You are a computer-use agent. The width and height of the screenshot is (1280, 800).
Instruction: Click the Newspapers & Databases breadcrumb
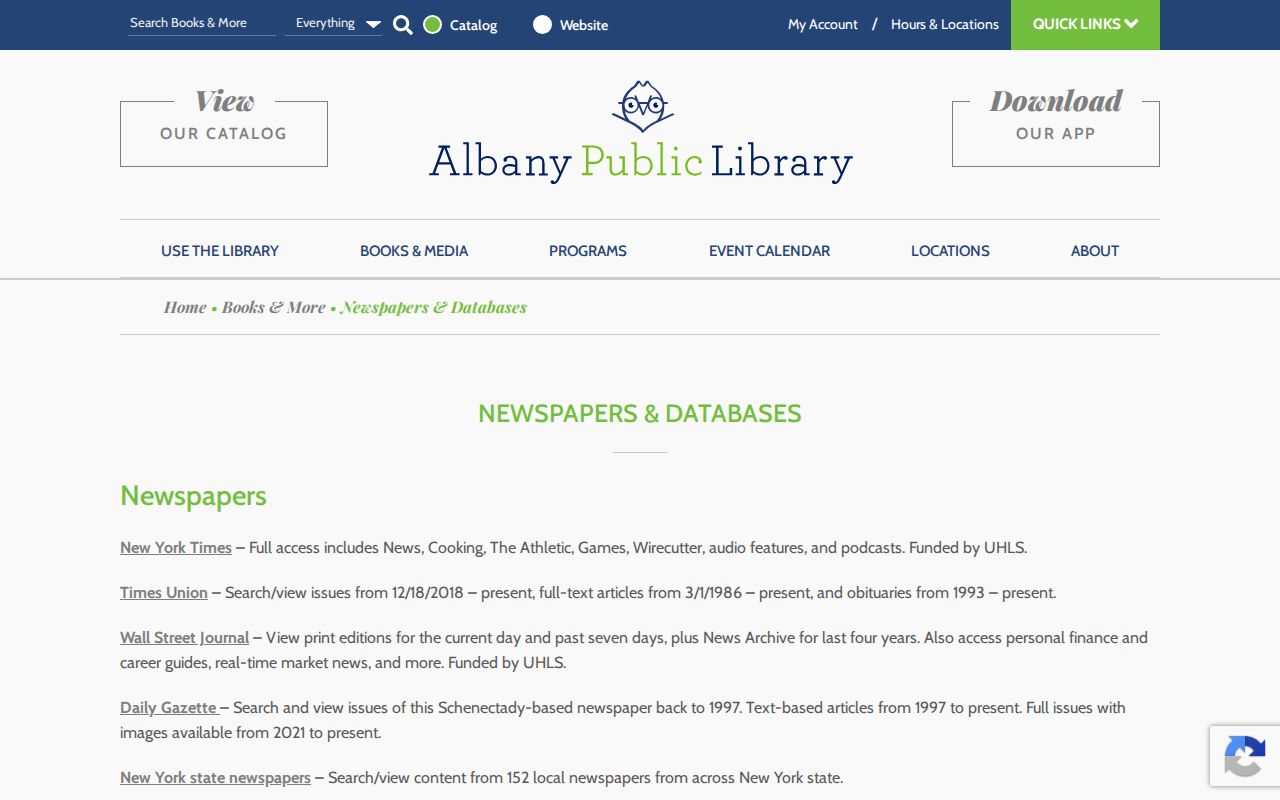click(433, 308)
